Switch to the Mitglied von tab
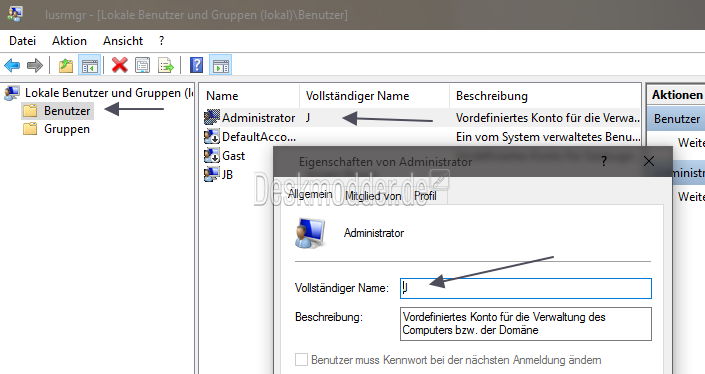This screenshot has height=374, width=705. tap(373, 196)
